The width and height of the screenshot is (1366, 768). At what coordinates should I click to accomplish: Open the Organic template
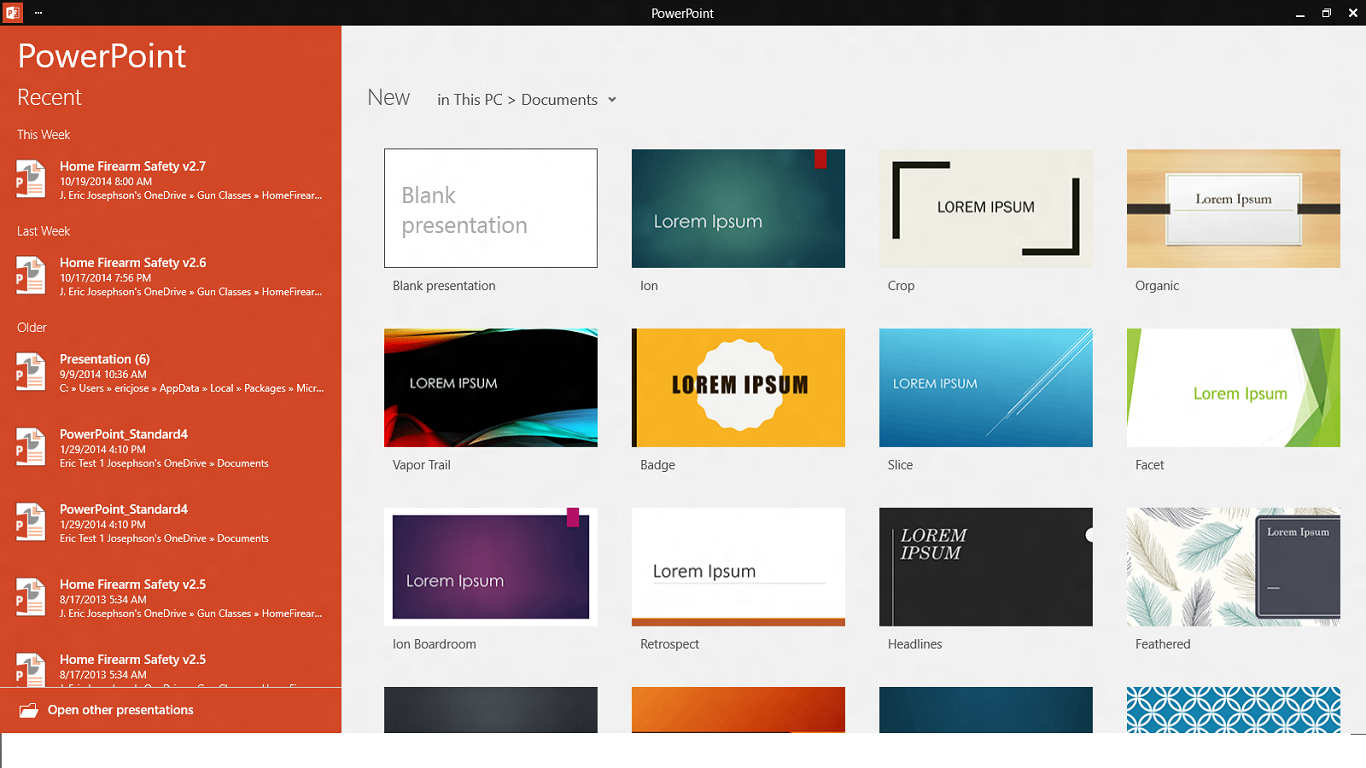point(1233,208)
